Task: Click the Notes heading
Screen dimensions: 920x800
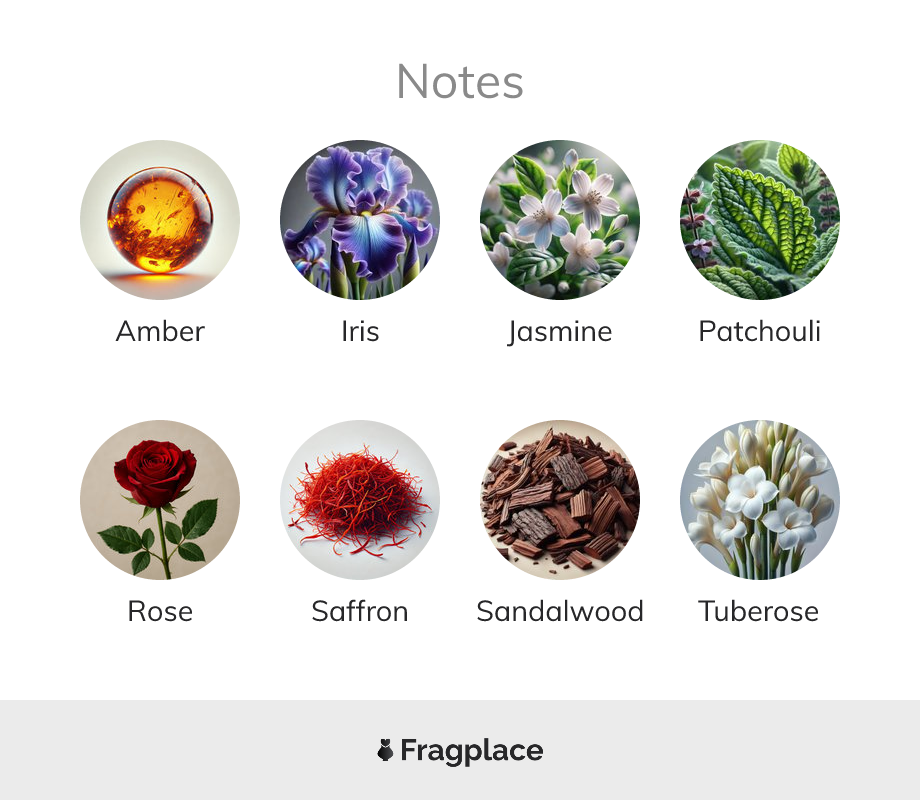Action: pos(460,82)
